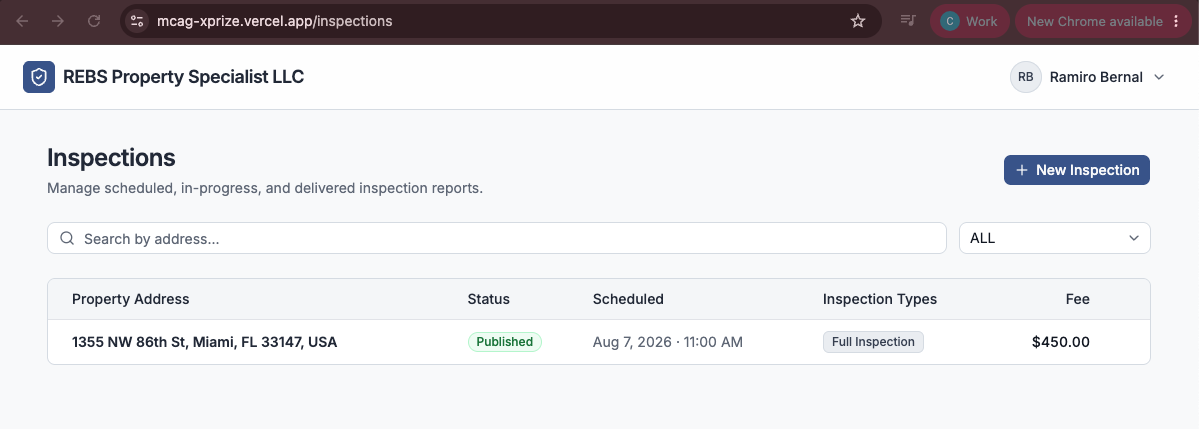1199x429 pixels.
Task: Click the New Inspection button
Action: point(1077,170)
